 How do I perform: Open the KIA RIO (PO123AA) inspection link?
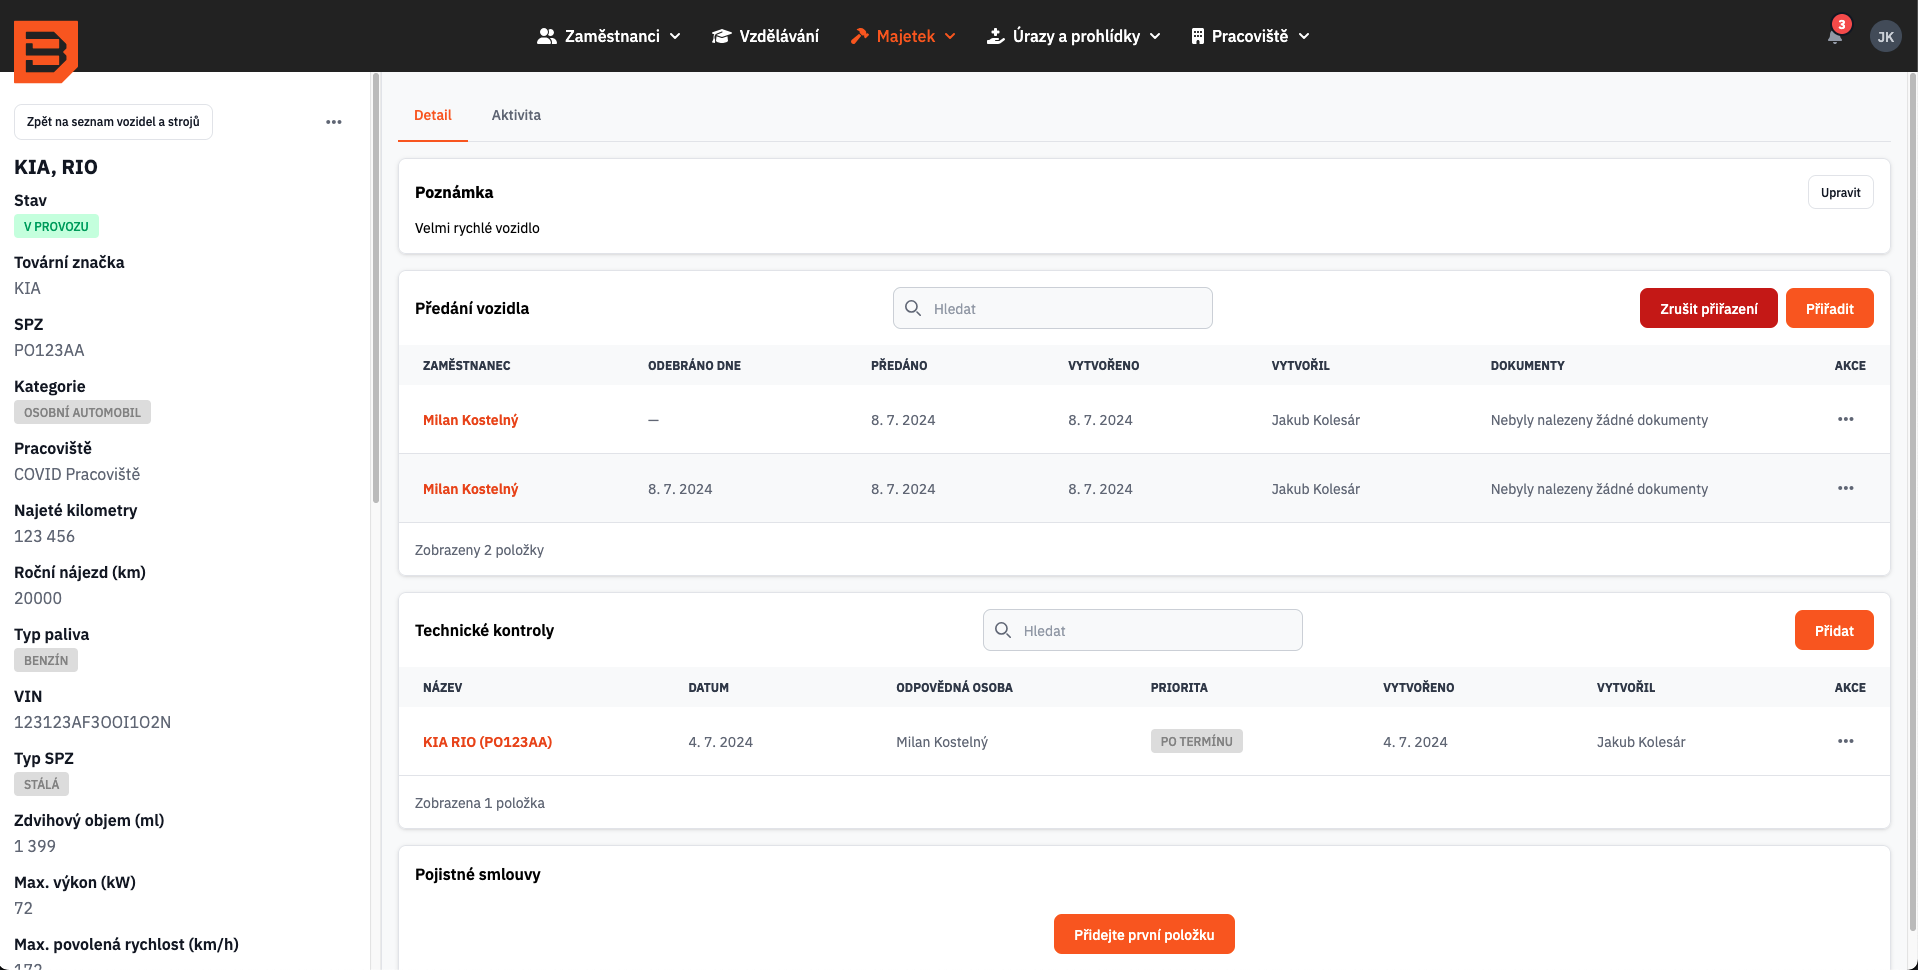(x=487, y=742)
